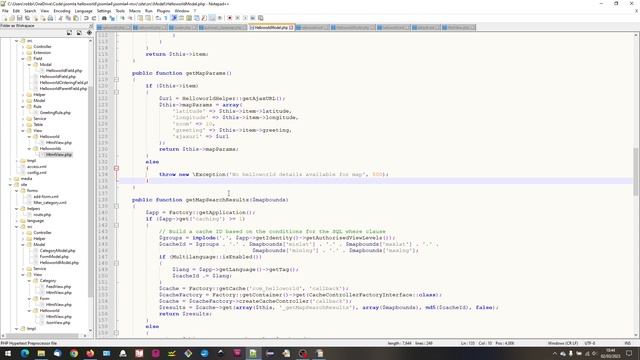Viewport: 640px width, 360px height.
Task: Open the Encoding menu
Action: pyautogui.click(x=62, y=11)
